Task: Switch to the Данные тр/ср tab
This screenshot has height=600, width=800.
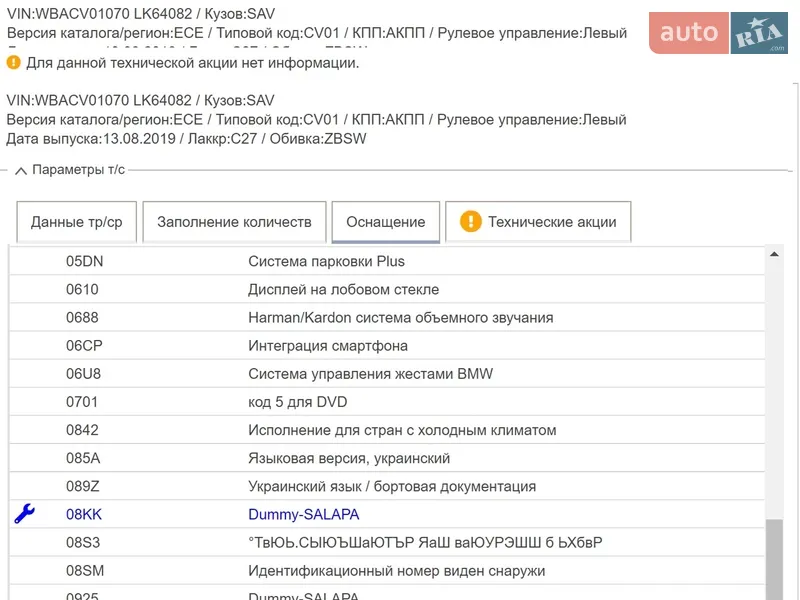Action: coord(76,222)
